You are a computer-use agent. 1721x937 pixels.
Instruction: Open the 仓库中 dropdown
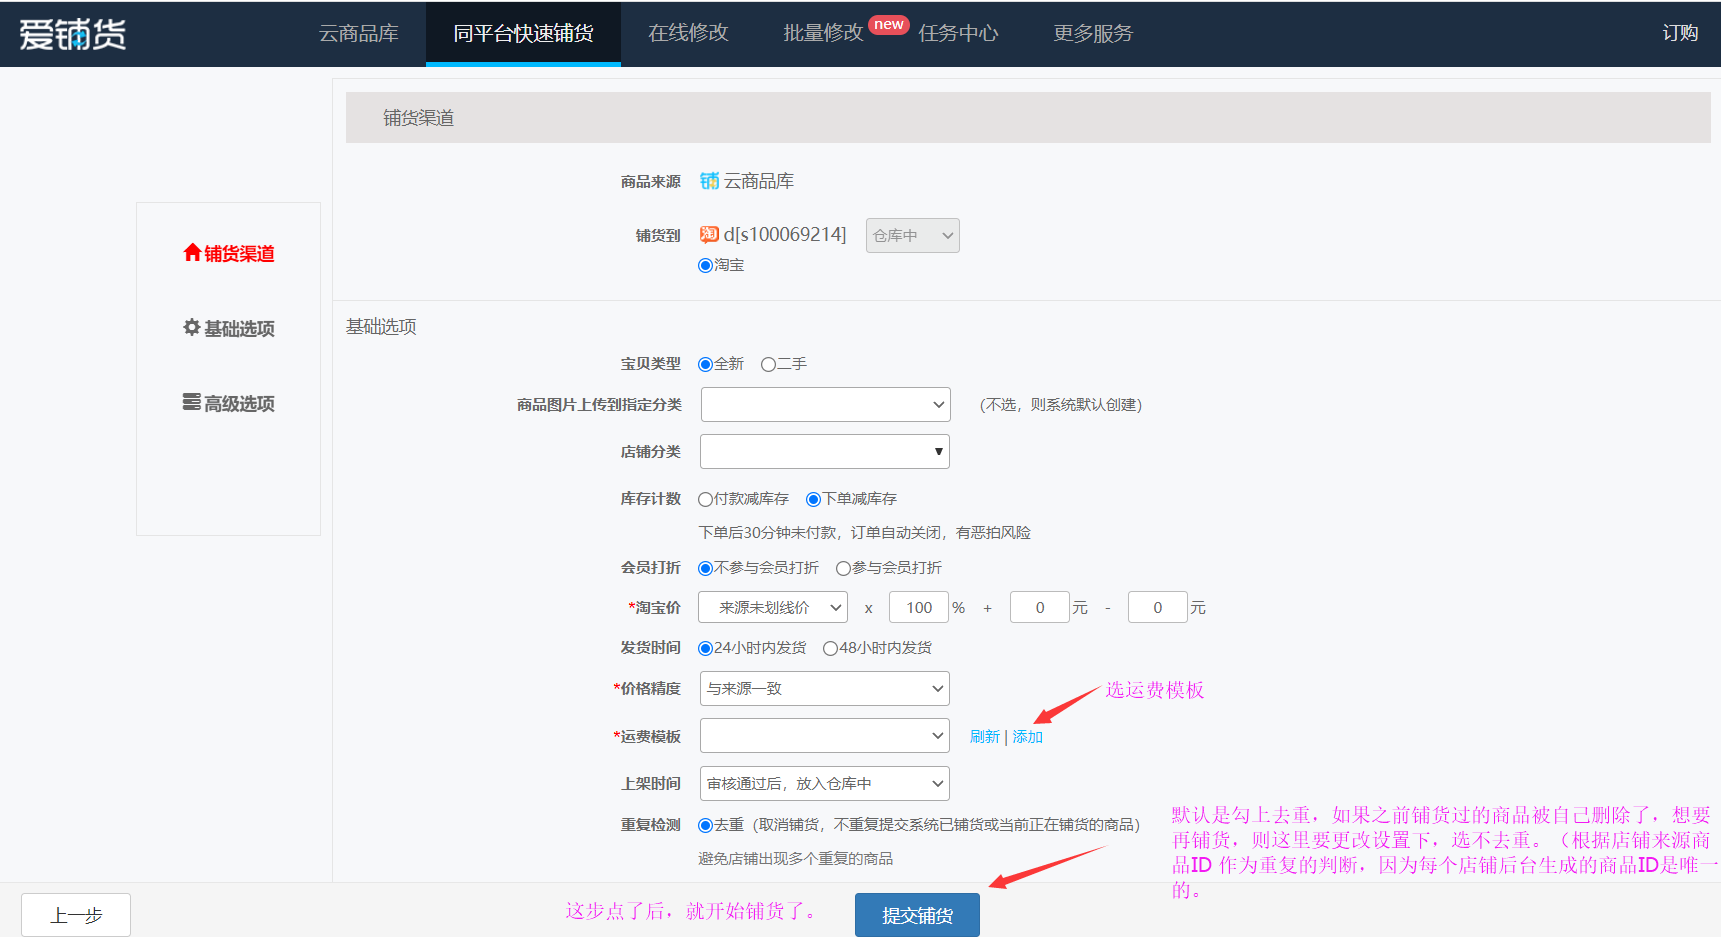tap(913, 236)
